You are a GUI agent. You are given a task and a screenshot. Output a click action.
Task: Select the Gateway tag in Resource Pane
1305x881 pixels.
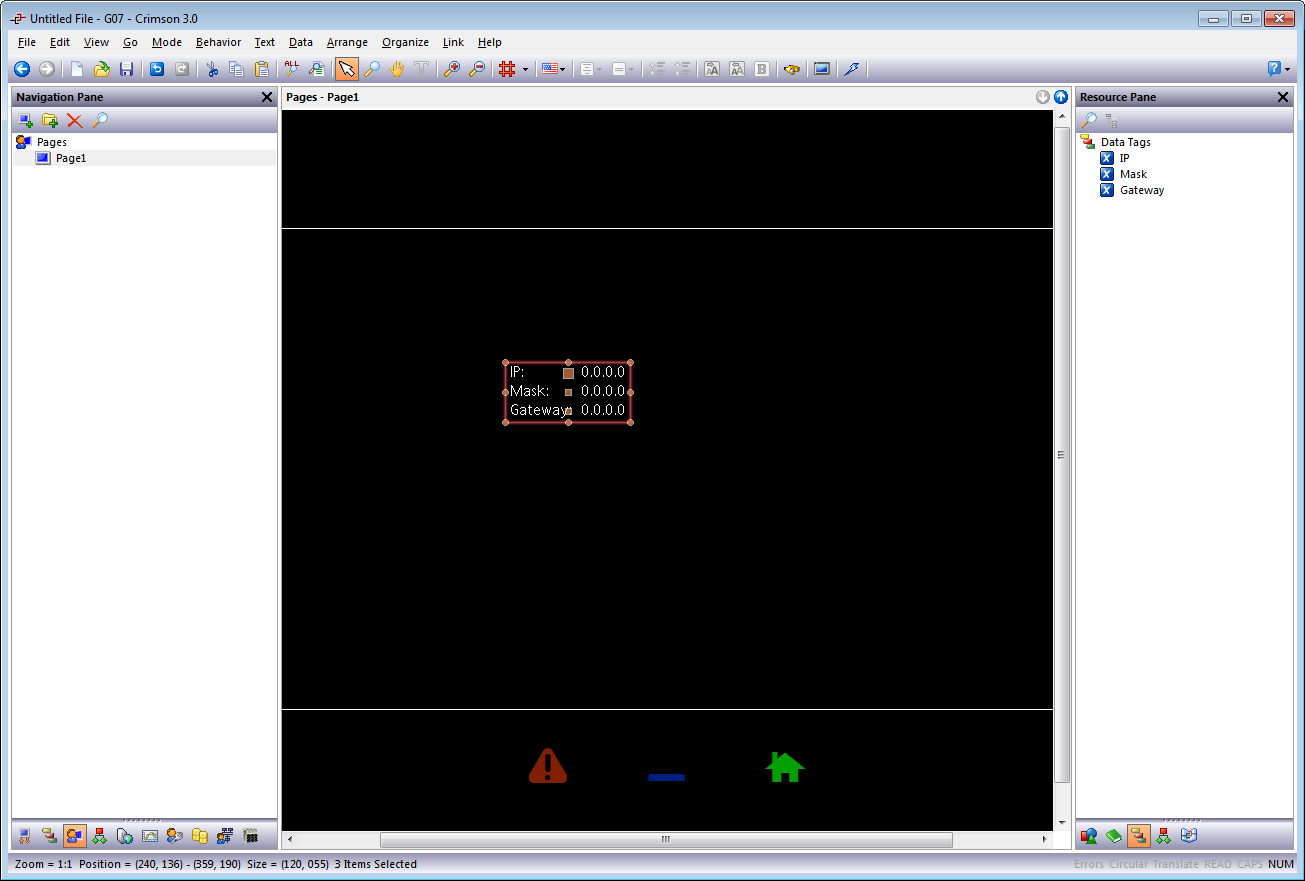coord(1142,190)
